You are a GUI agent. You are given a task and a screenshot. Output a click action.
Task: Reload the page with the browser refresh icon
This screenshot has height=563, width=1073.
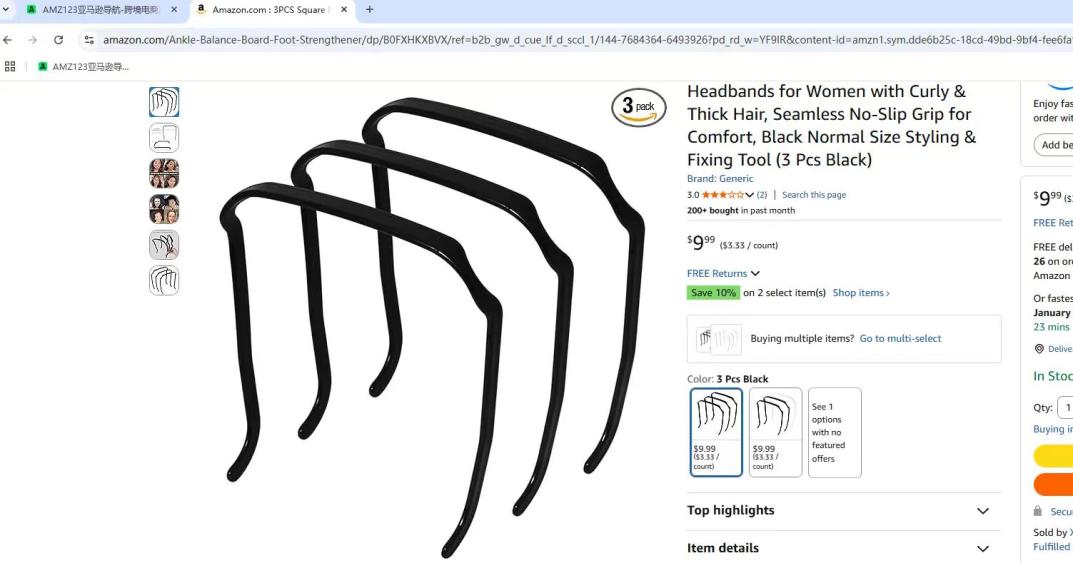pyautogui.click(x=59, y=40)
